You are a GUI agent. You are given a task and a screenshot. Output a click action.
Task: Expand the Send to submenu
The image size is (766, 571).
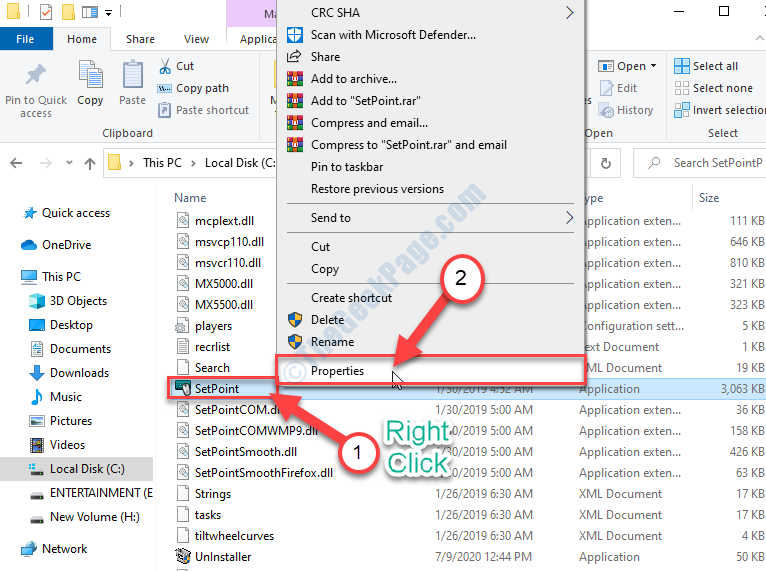click(x=570, y=217)
